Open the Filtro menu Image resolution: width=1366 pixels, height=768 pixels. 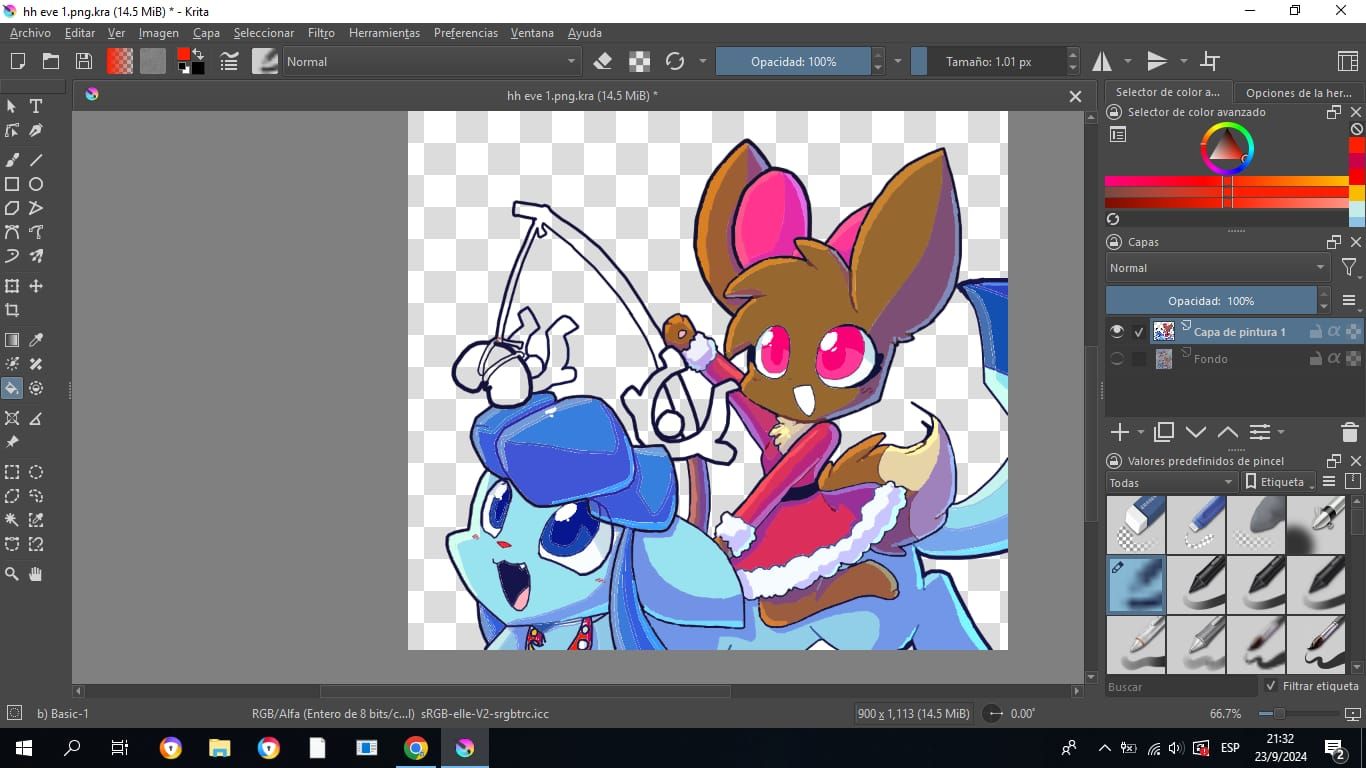321,33
